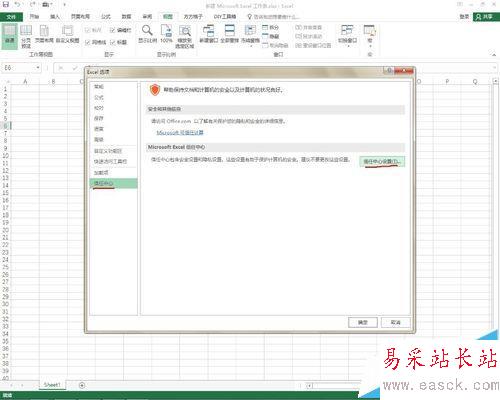Select Quick Access Toolbar (快速访问工具栏) in options

click(x=113, y=162)
